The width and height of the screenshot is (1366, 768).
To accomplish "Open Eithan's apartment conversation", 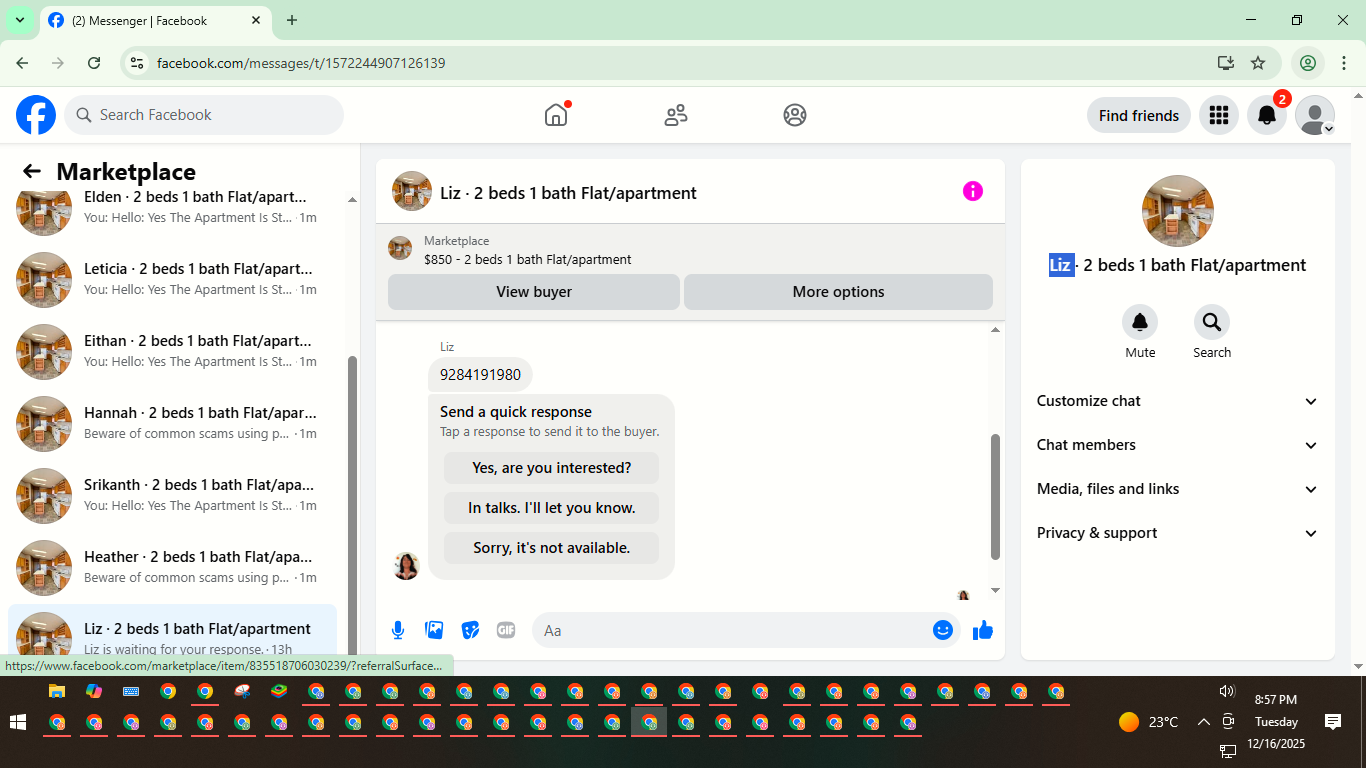I will coord(172,351).
